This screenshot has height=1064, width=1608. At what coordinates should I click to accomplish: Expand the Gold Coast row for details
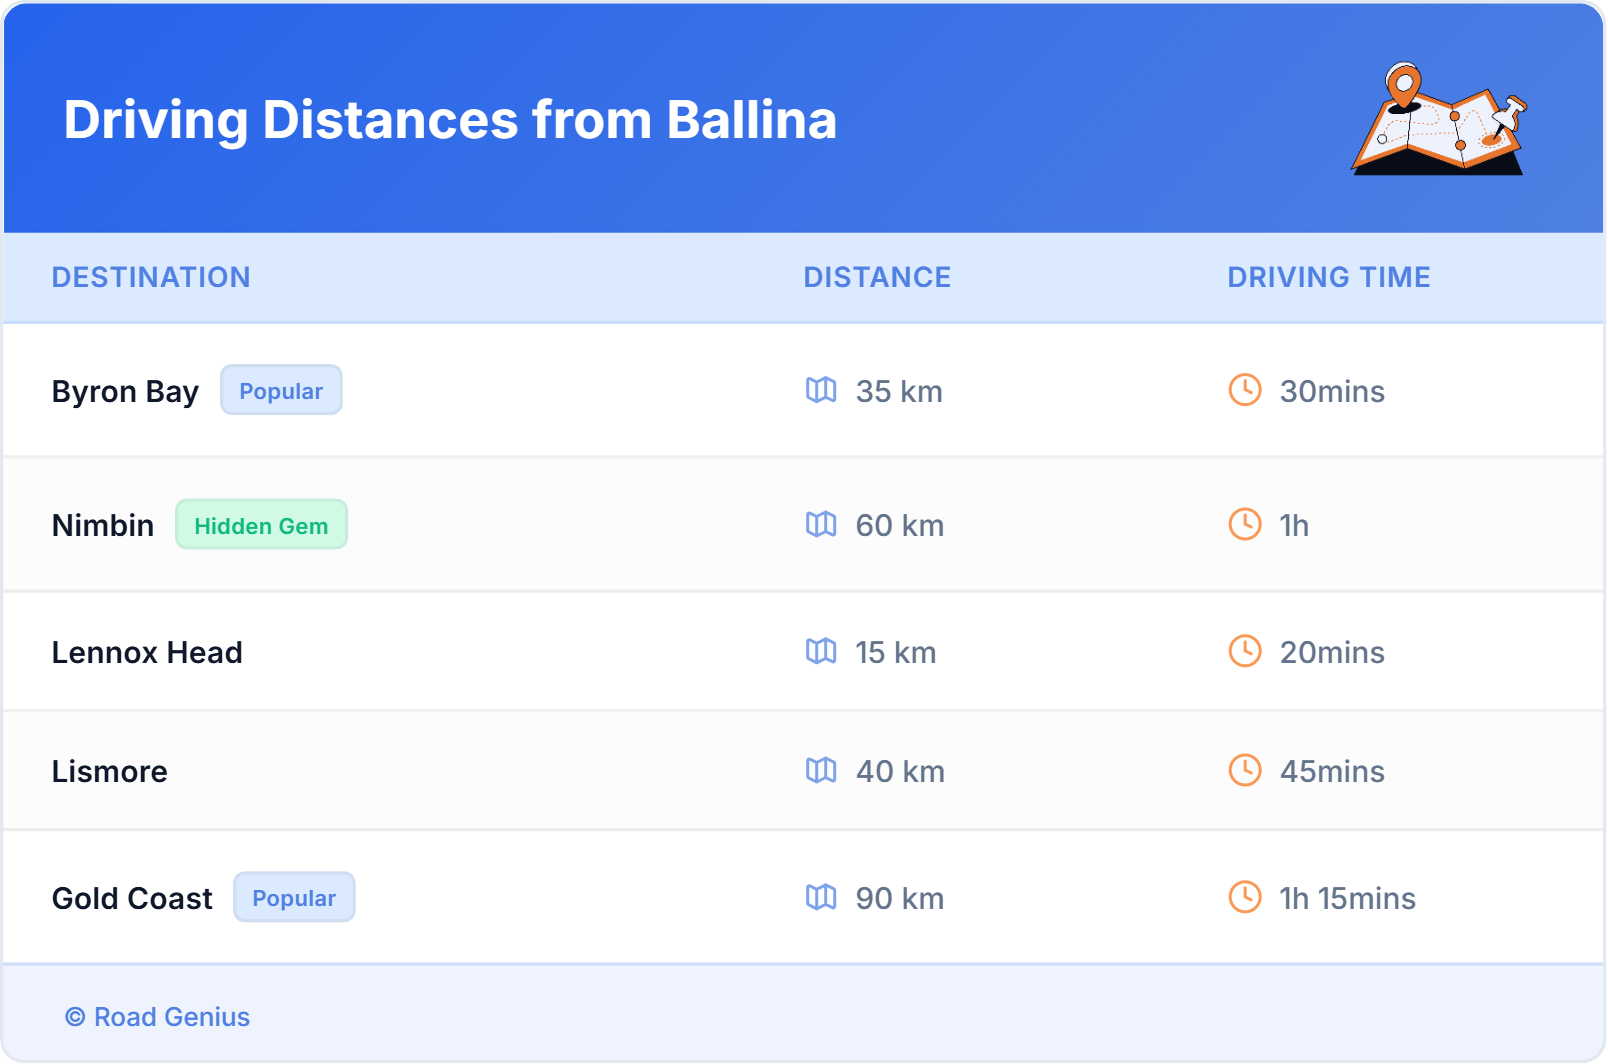132,898
